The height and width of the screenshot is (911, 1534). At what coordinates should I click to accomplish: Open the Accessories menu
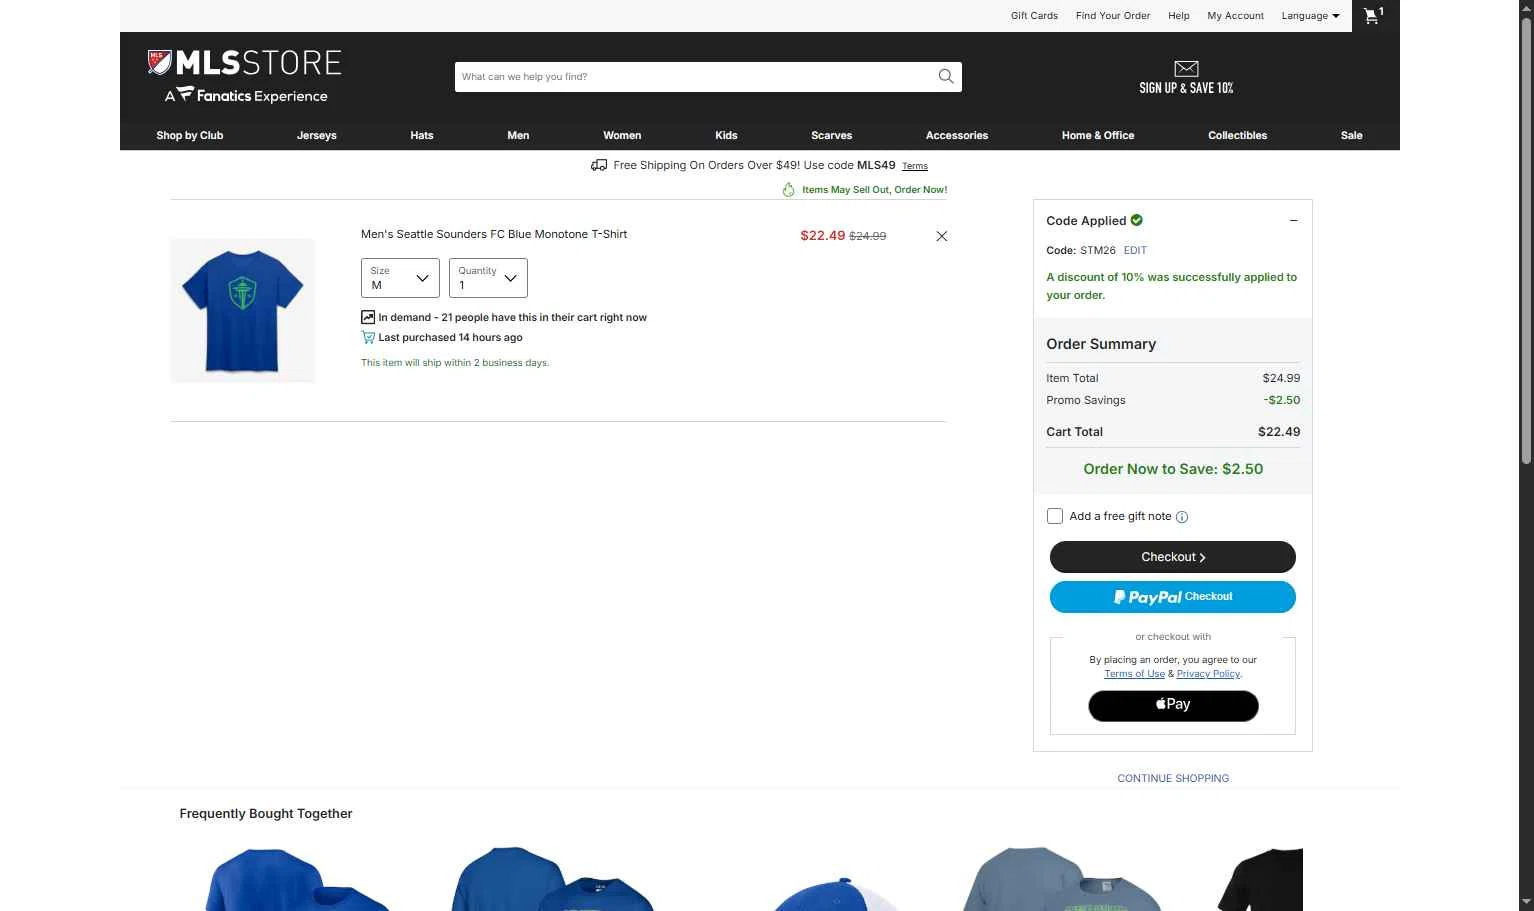(x=957, y=135)
